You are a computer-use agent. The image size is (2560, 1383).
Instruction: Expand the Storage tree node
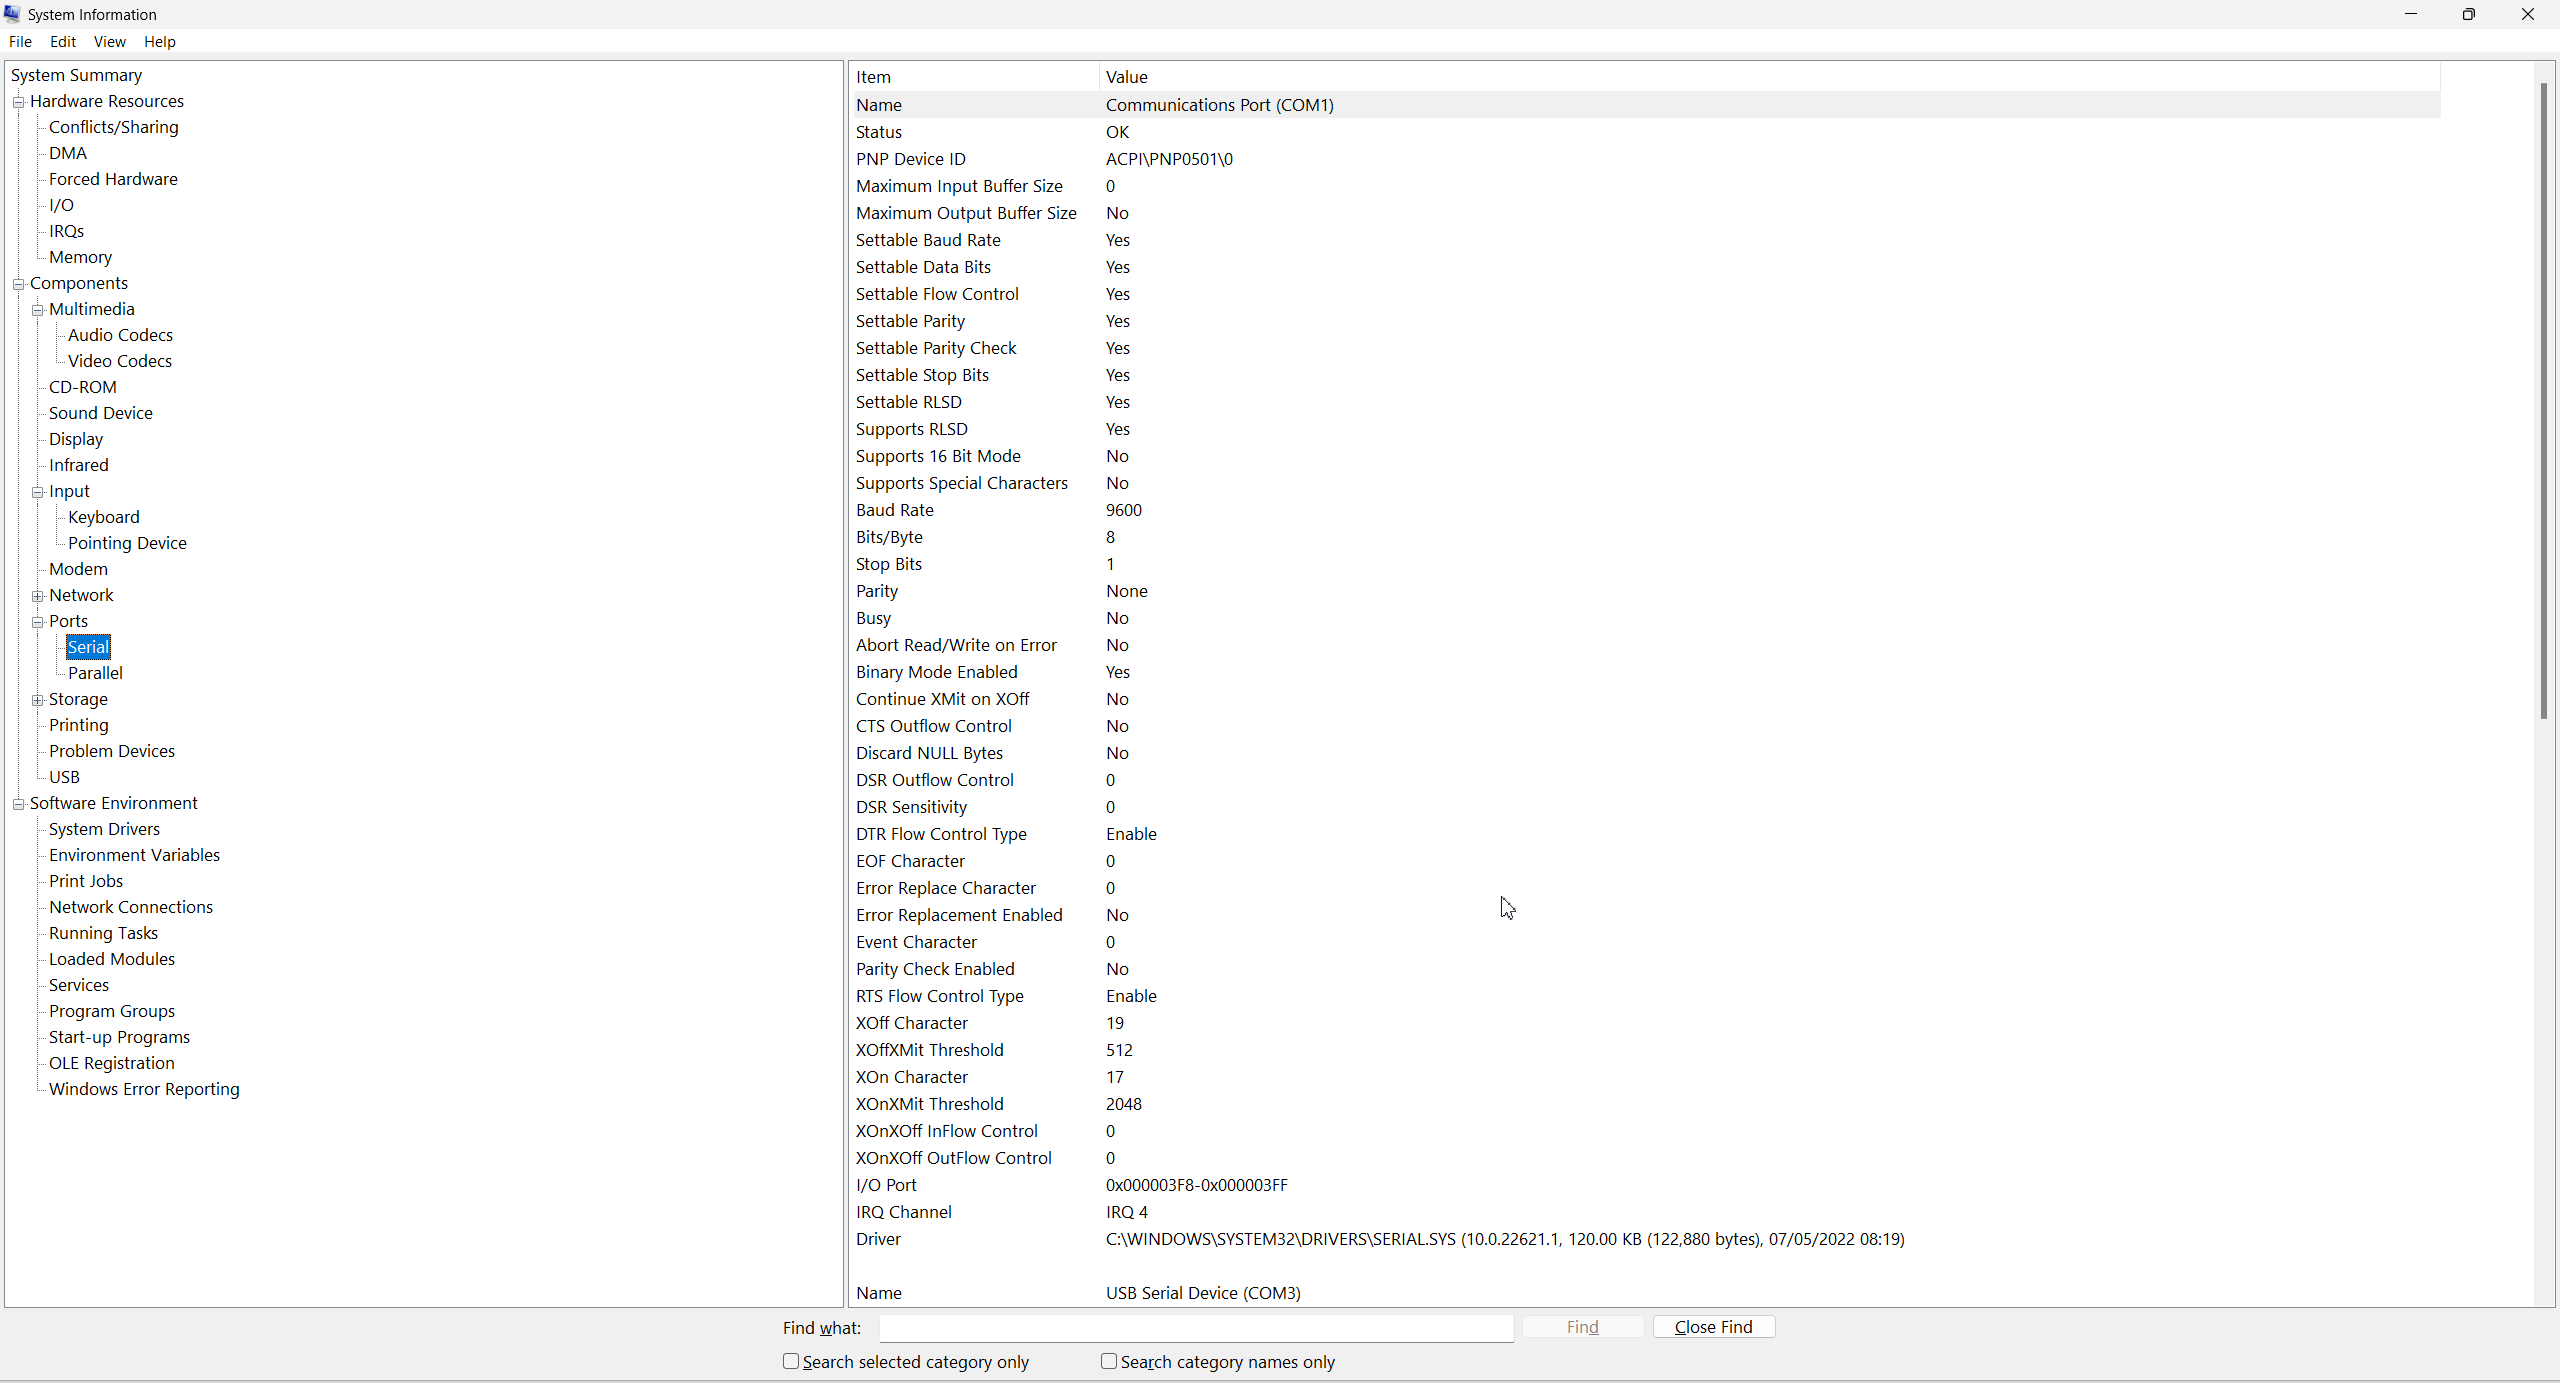point(37,700)
